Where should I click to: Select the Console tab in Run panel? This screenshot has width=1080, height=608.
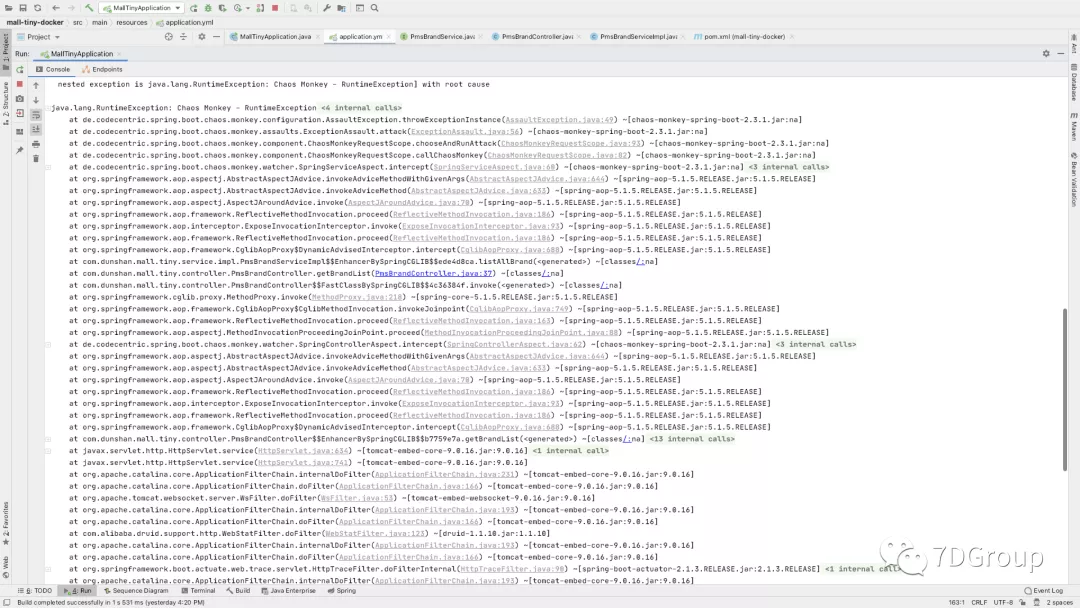point(53,69)
